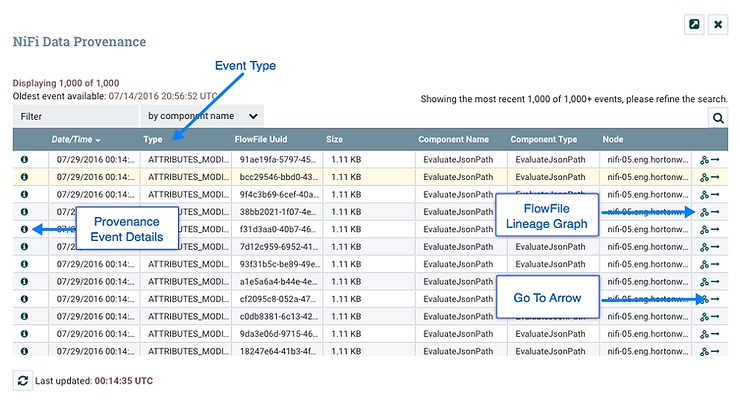Sort by the Date/Time column header

coord(76,140)
